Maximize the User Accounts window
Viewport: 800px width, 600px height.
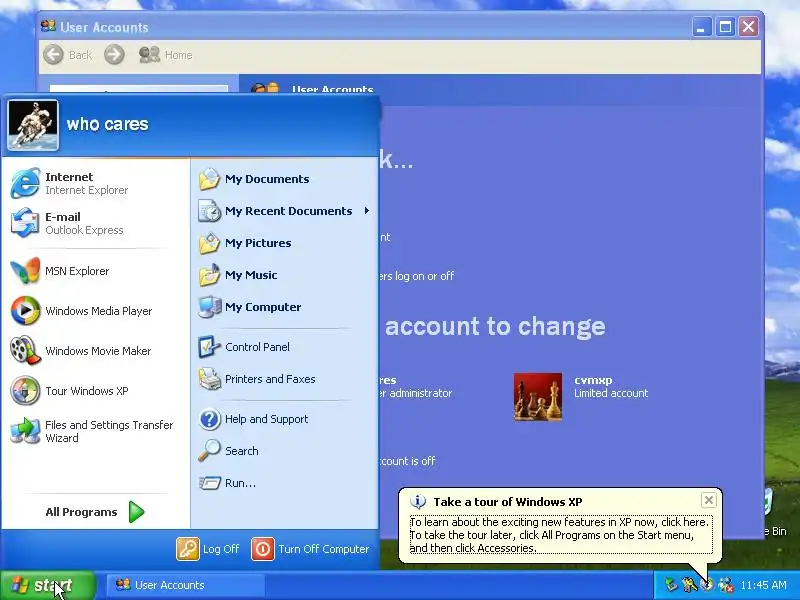[725, 27]
